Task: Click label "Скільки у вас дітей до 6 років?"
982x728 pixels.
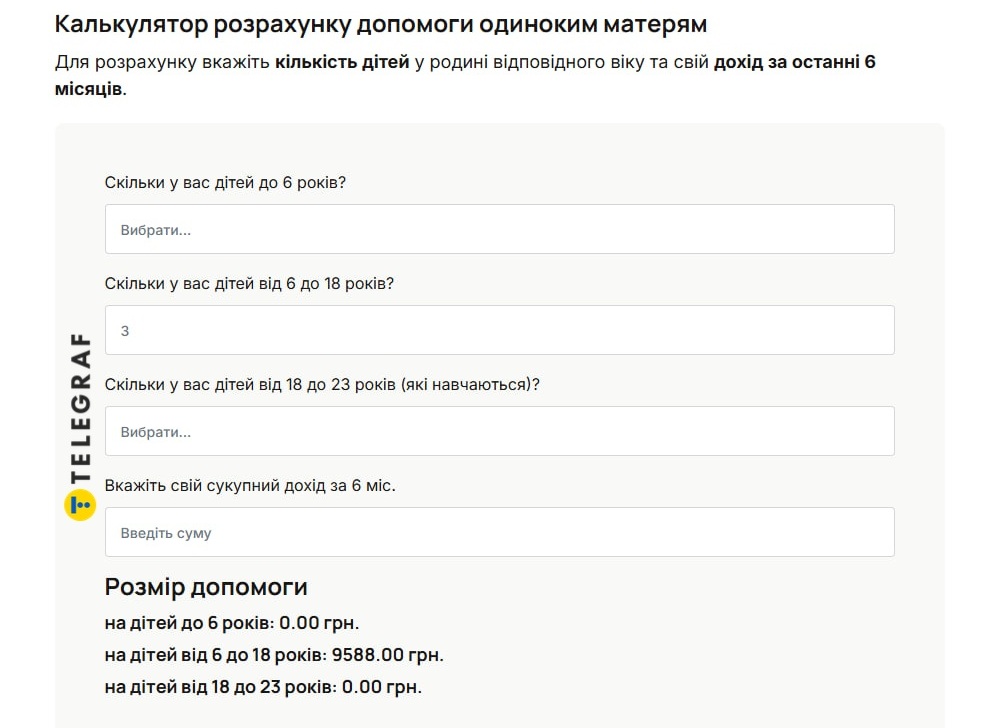Action: 225,183
